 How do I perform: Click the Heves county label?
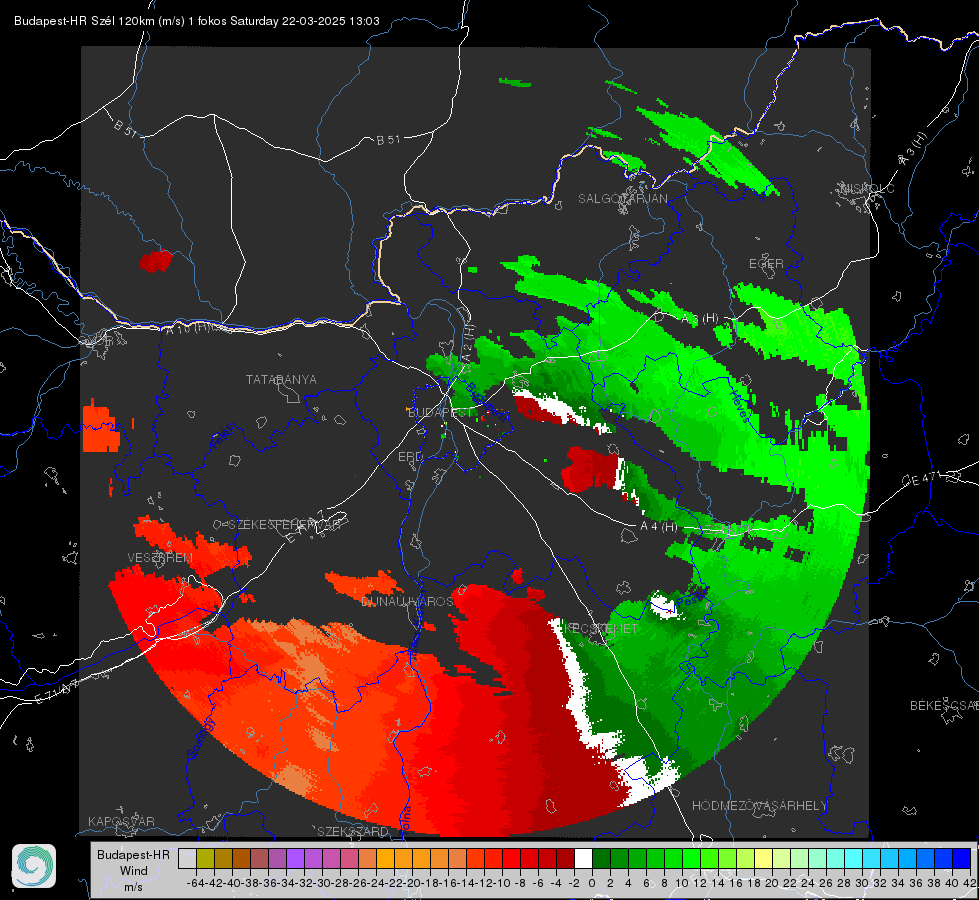737,405
